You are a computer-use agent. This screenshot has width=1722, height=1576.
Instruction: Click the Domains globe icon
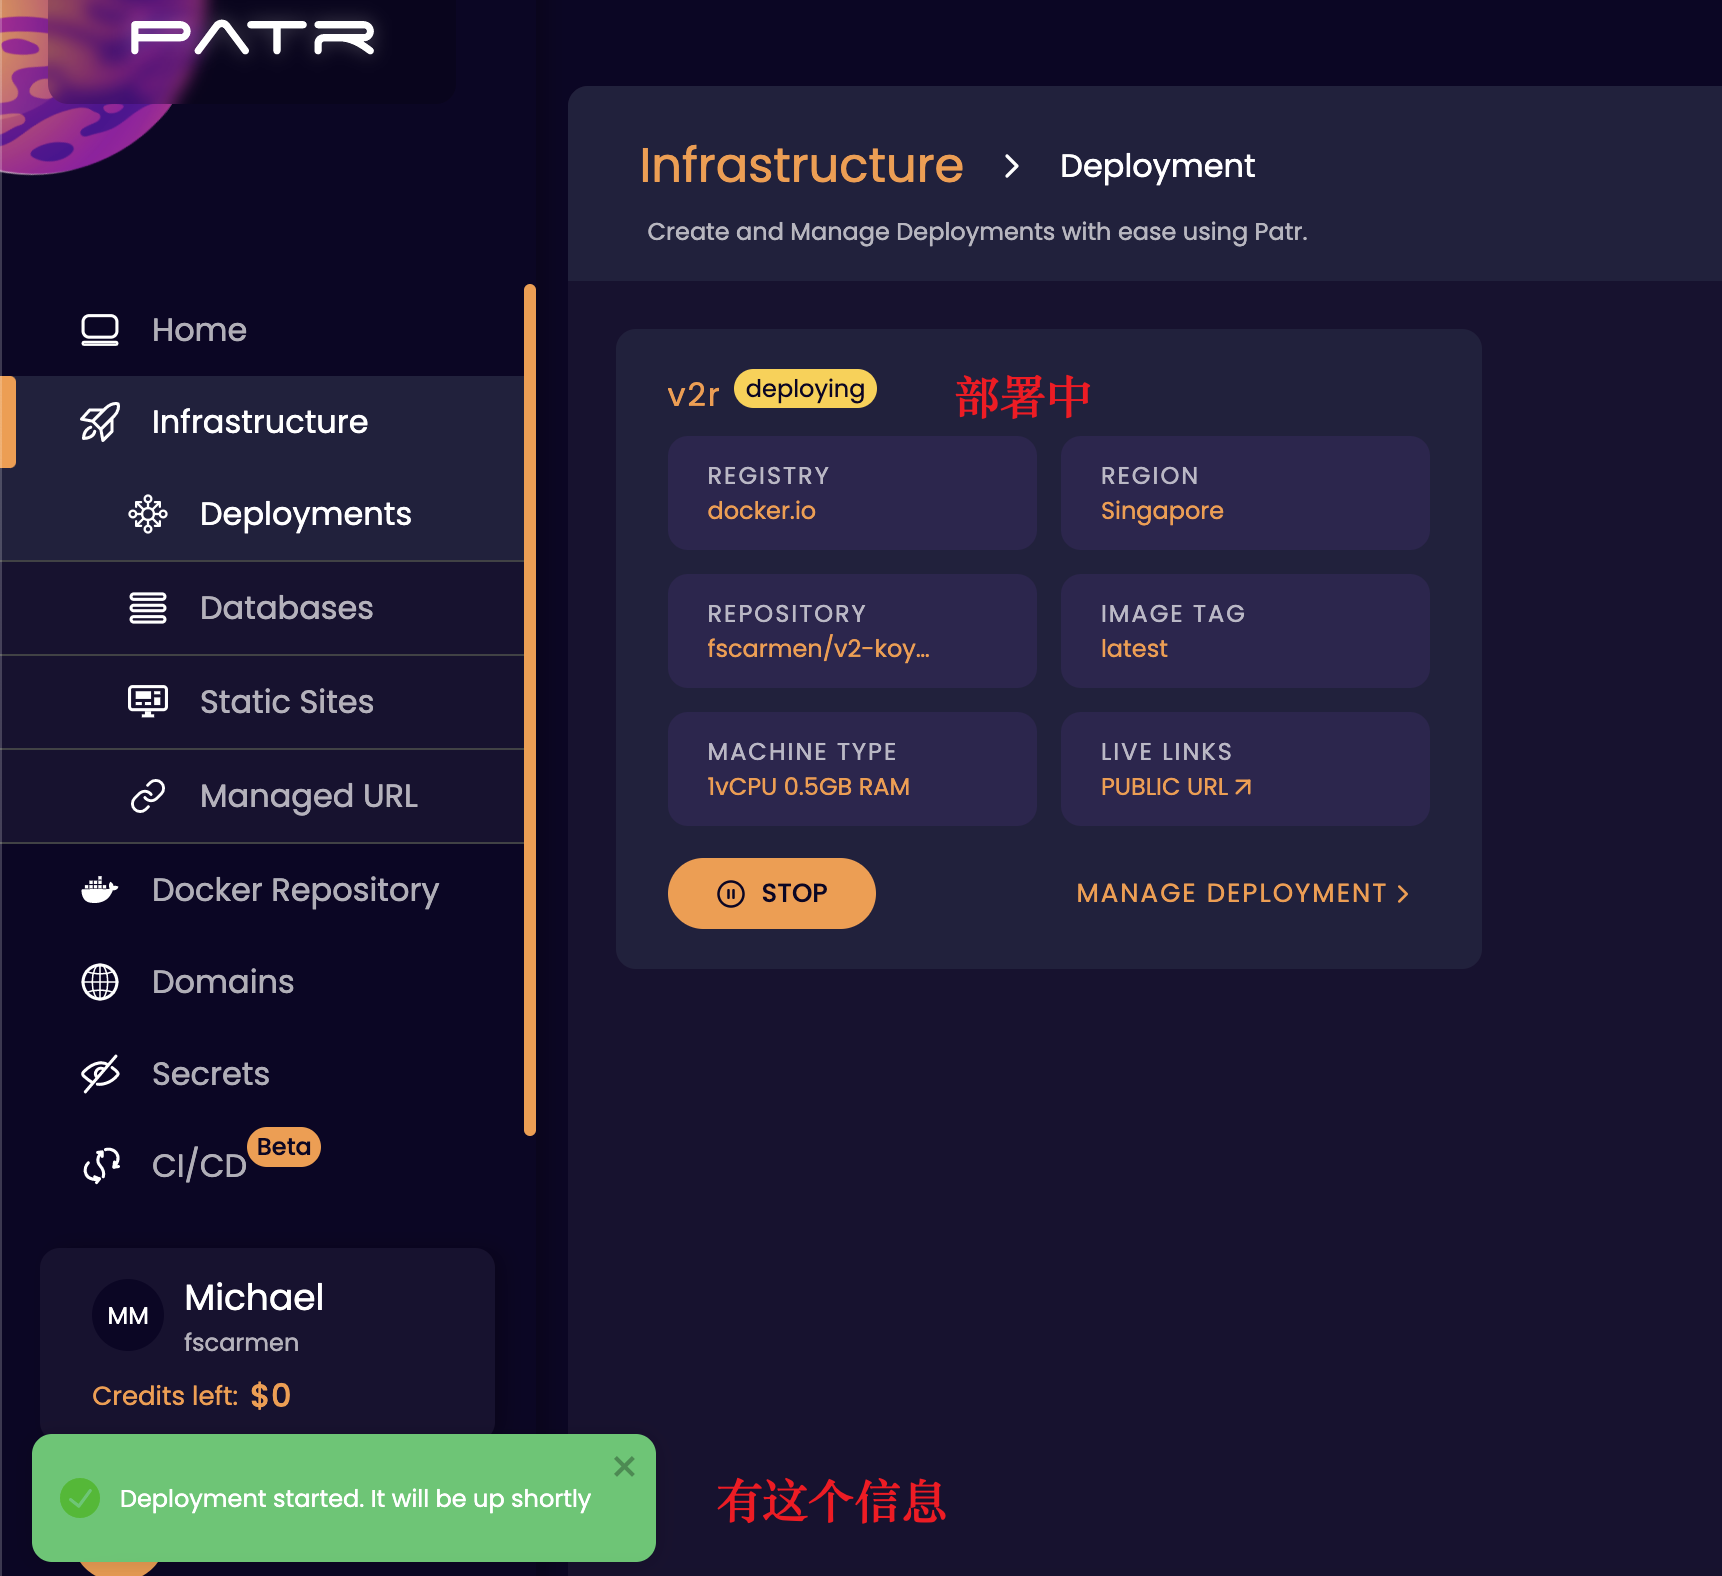tap(99, 981)
